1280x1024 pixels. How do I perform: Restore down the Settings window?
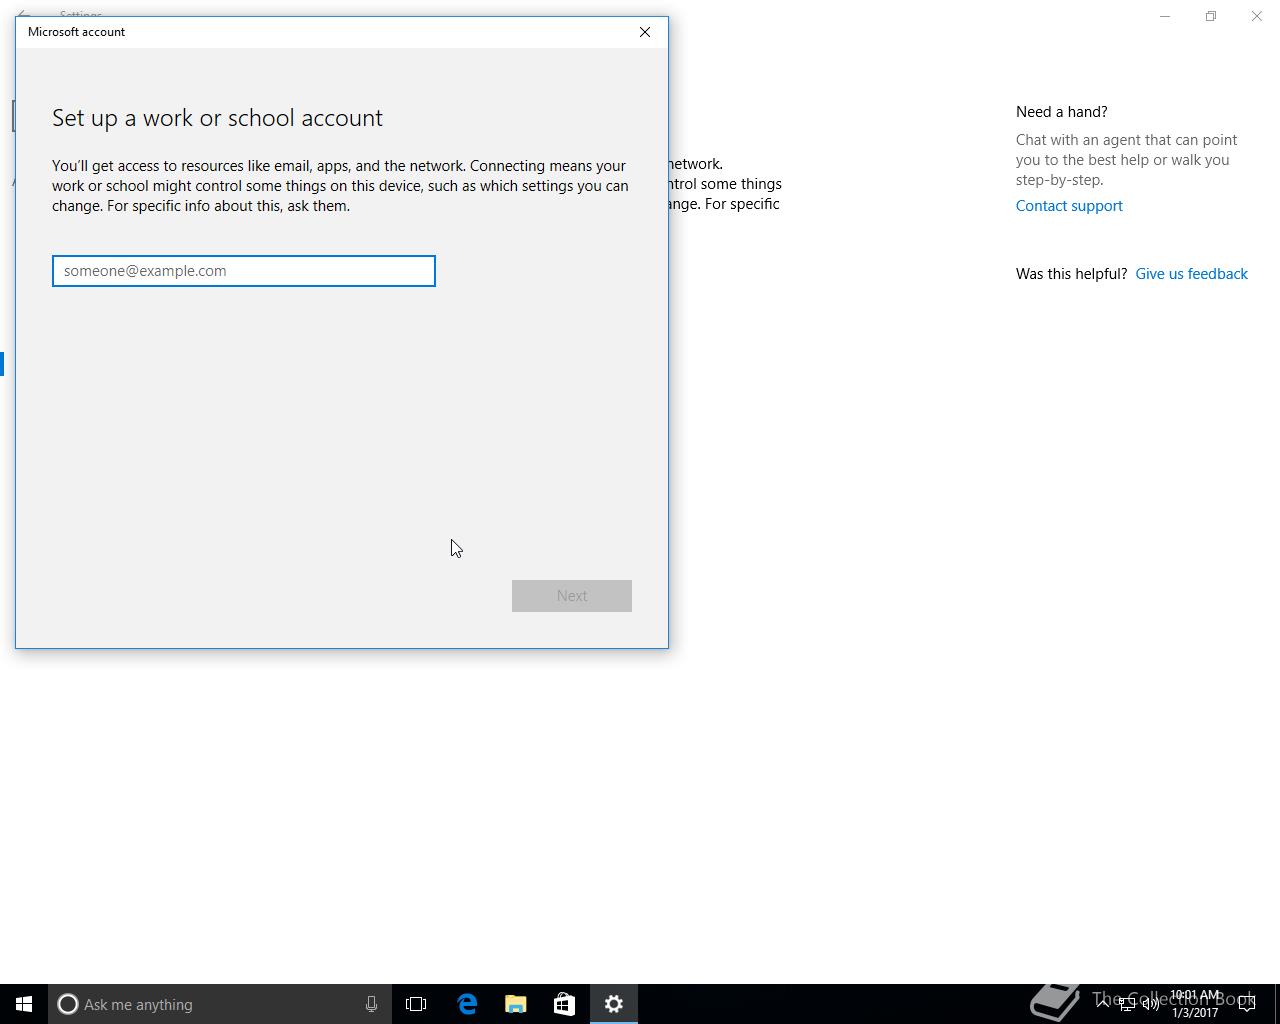pyautogui.click(x=1211, y=16)
